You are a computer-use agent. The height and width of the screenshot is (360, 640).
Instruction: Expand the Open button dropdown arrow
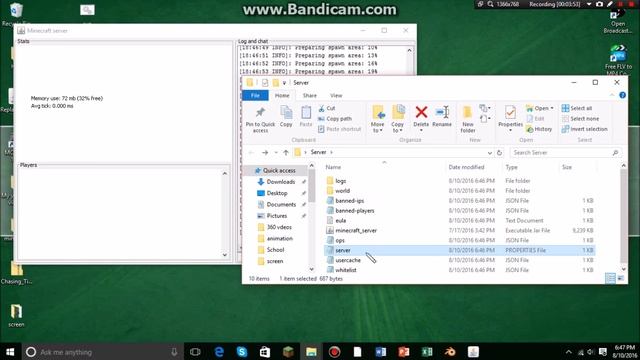552,108
